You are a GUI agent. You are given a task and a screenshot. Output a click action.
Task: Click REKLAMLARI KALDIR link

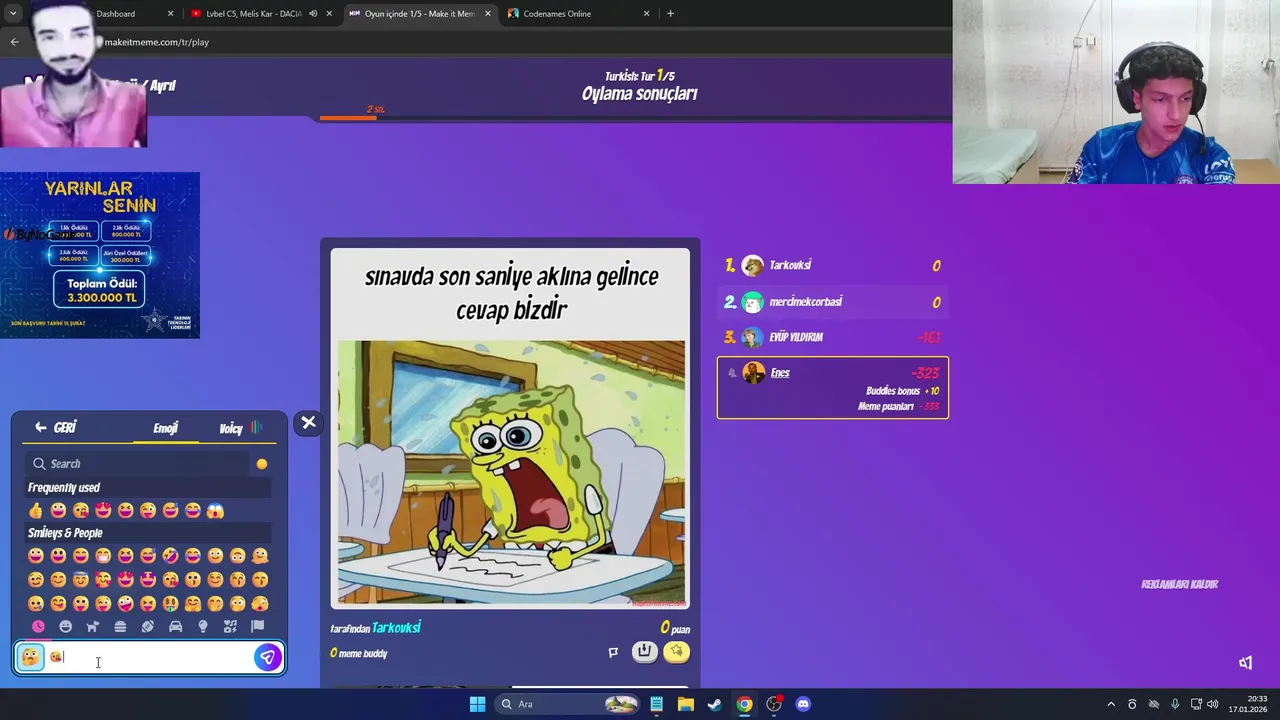click(x=1179, y=584)
